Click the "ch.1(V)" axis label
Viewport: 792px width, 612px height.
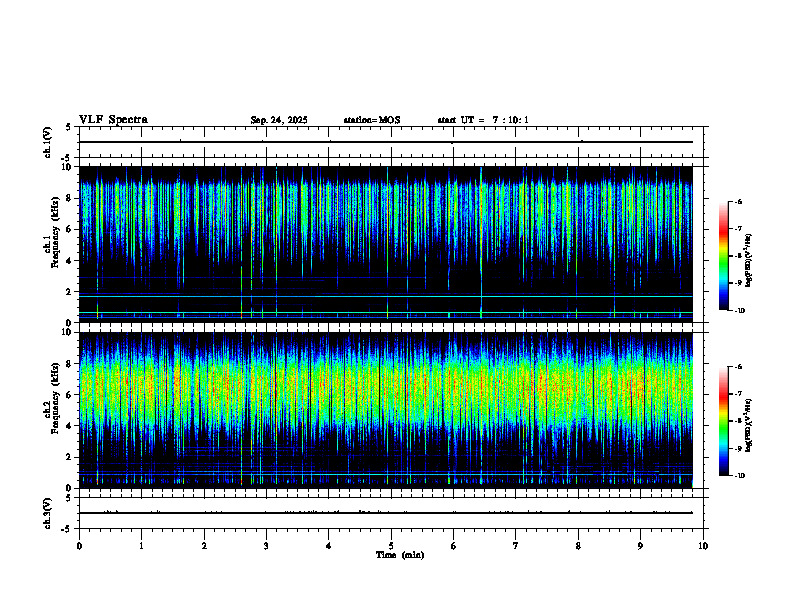tap(48, 142)
